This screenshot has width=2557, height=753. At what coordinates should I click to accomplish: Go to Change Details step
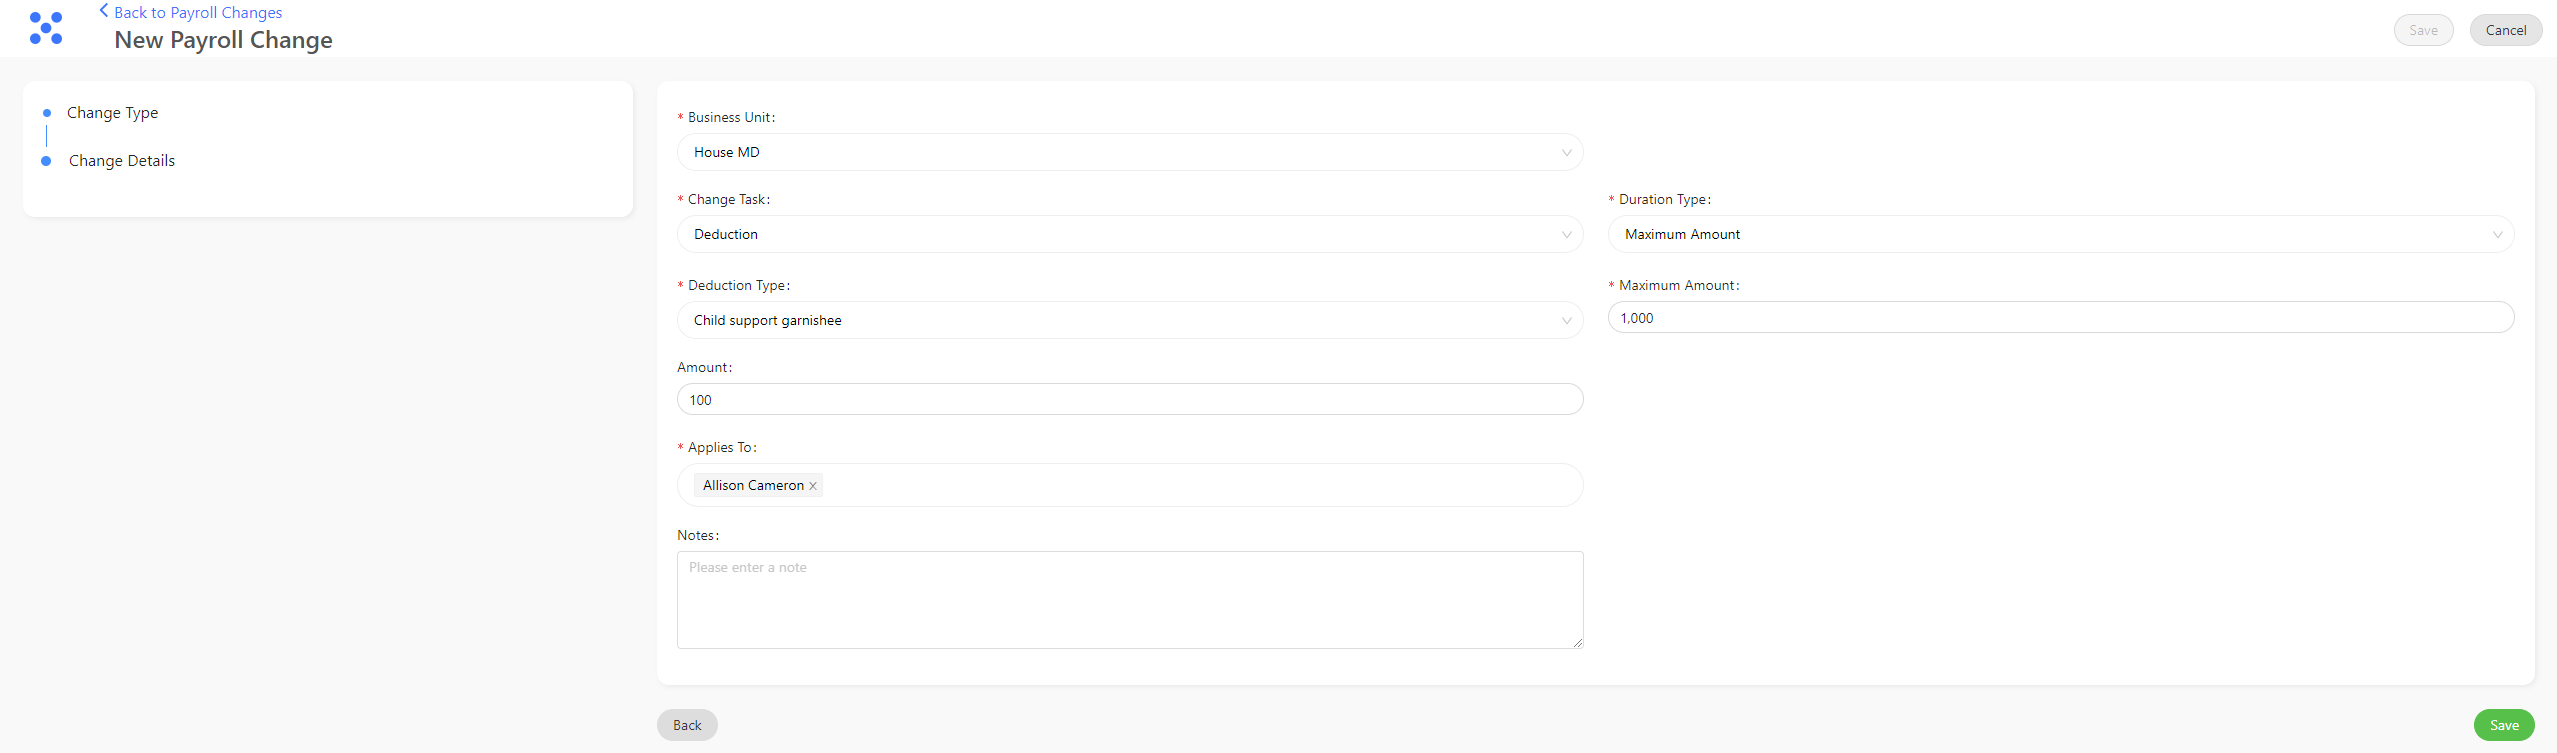point(122,161)
